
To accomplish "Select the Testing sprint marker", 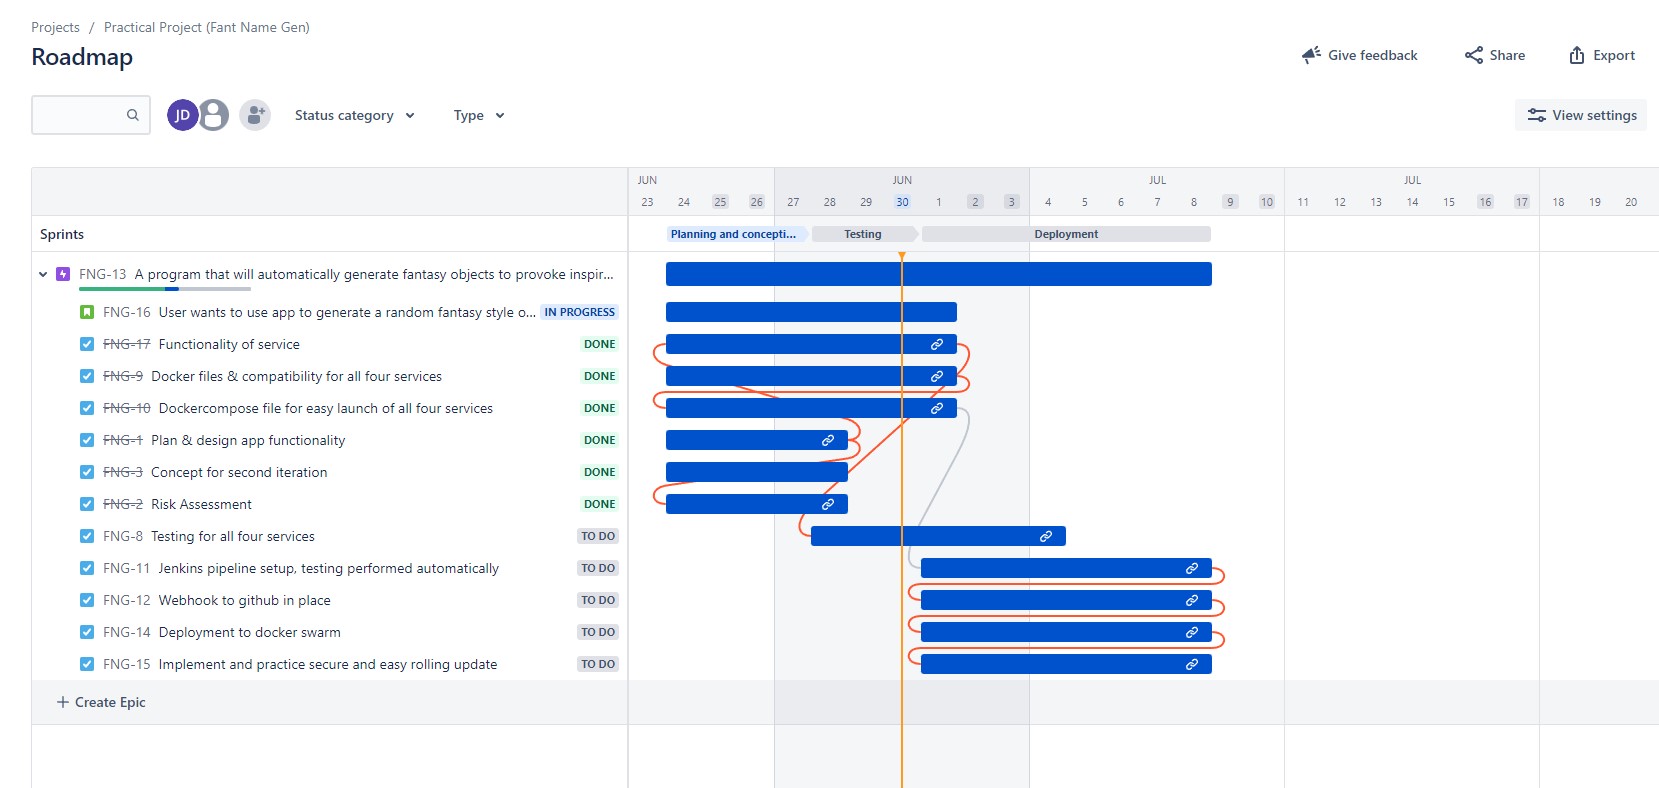I will coord(863,234).
